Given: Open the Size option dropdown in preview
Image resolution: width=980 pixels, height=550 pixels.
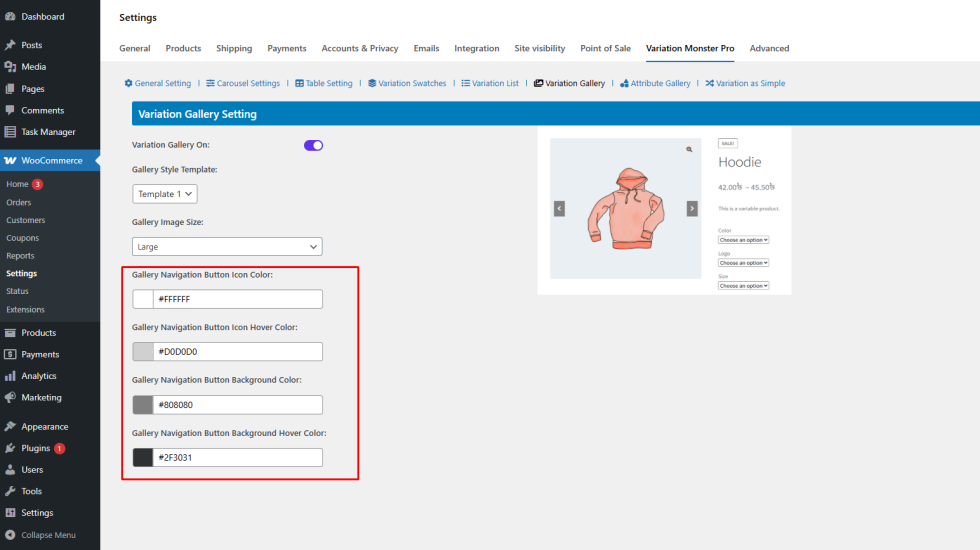Looking at the screenshot, I should point(743,286).
